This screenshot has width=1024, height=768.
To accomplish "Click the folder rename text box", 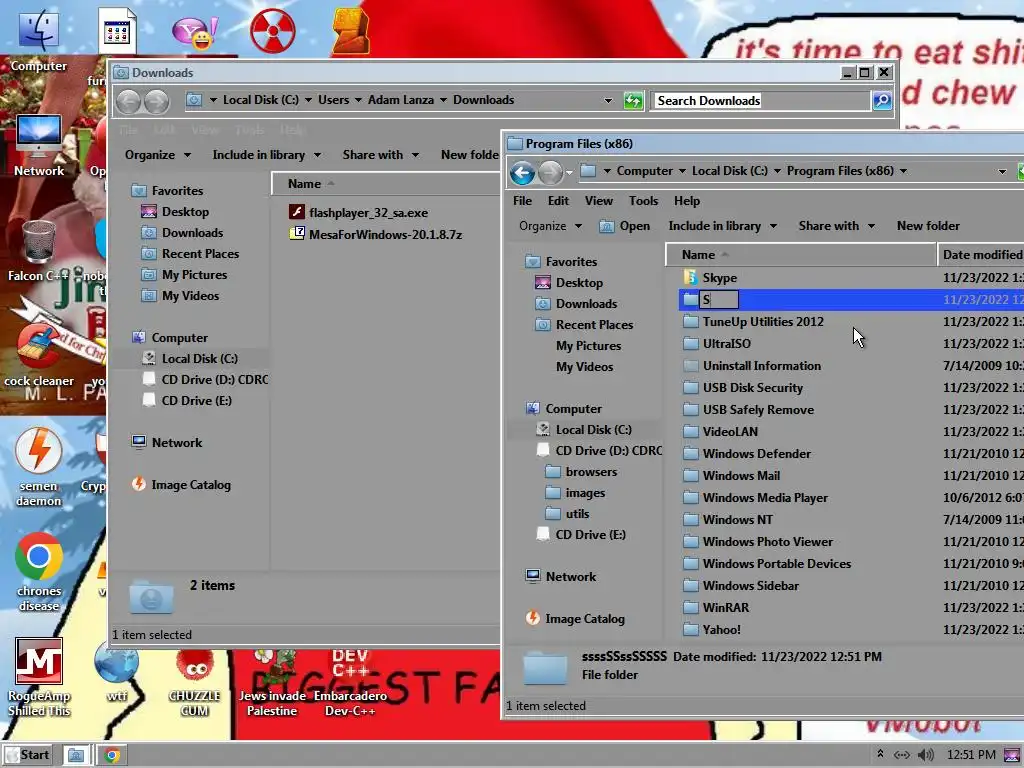I will coord(719,300).
